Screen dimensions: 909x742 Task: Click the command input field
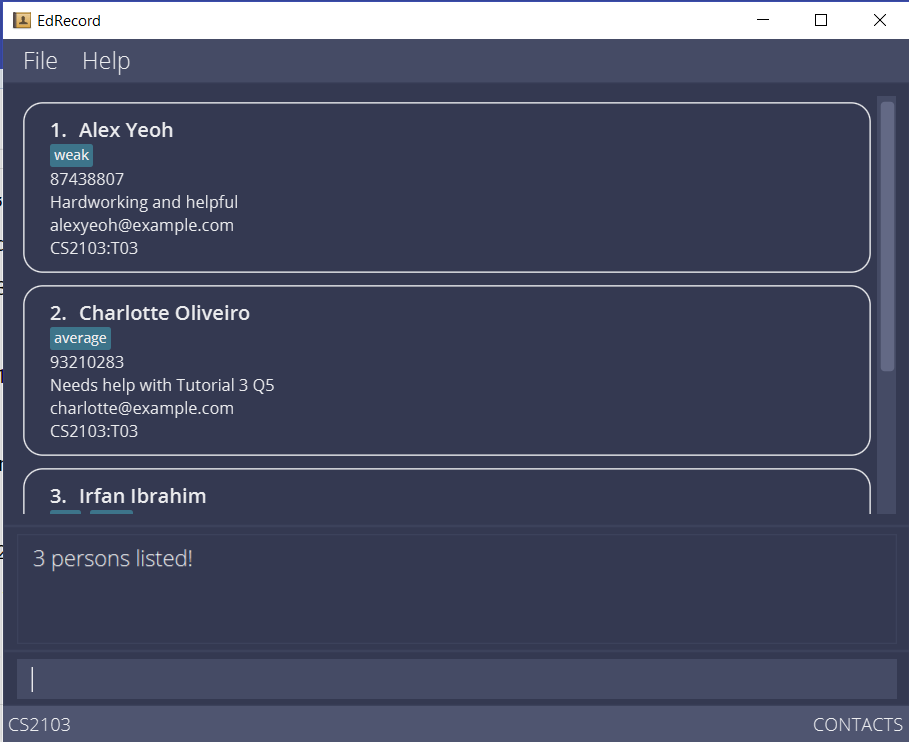click(457, 679)
